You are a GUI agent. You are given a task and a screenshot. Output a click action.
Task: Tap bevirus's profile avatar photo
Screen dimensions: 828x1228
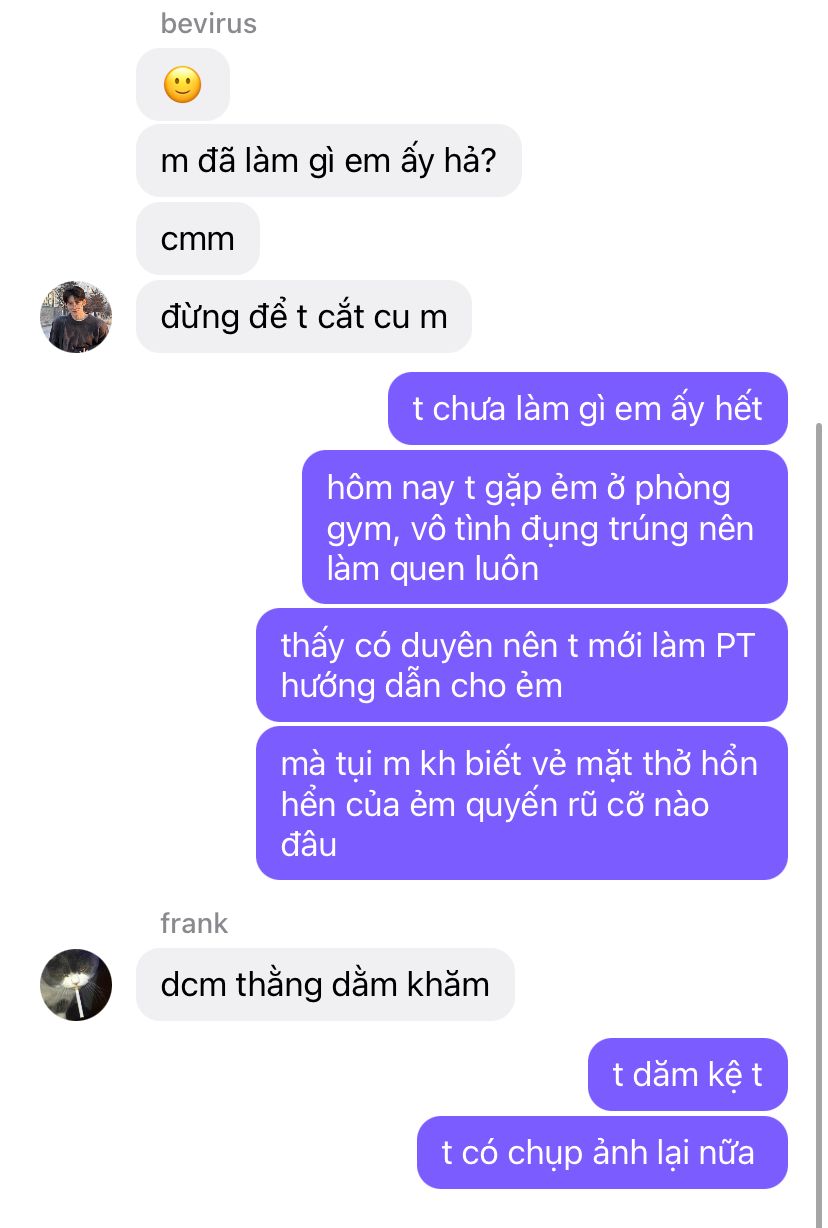coord(76,317)
